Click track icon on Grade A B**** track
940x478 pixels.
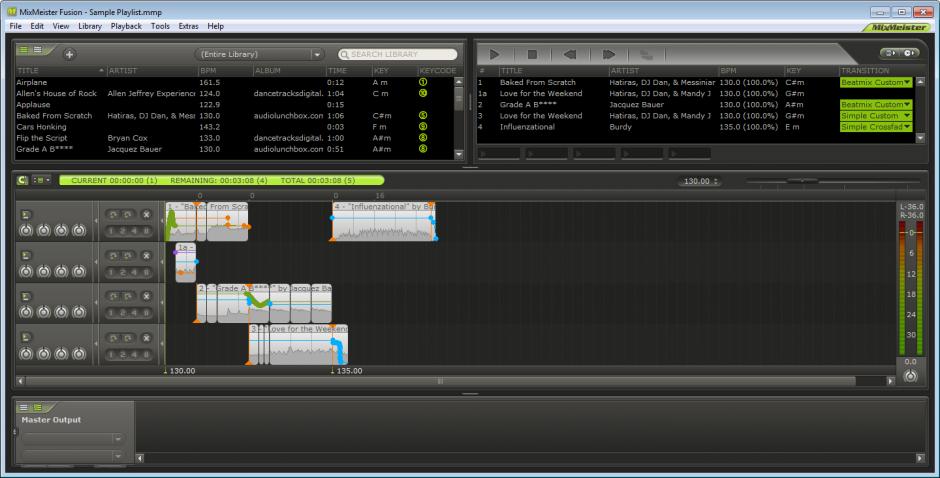(x=26, y=296)
